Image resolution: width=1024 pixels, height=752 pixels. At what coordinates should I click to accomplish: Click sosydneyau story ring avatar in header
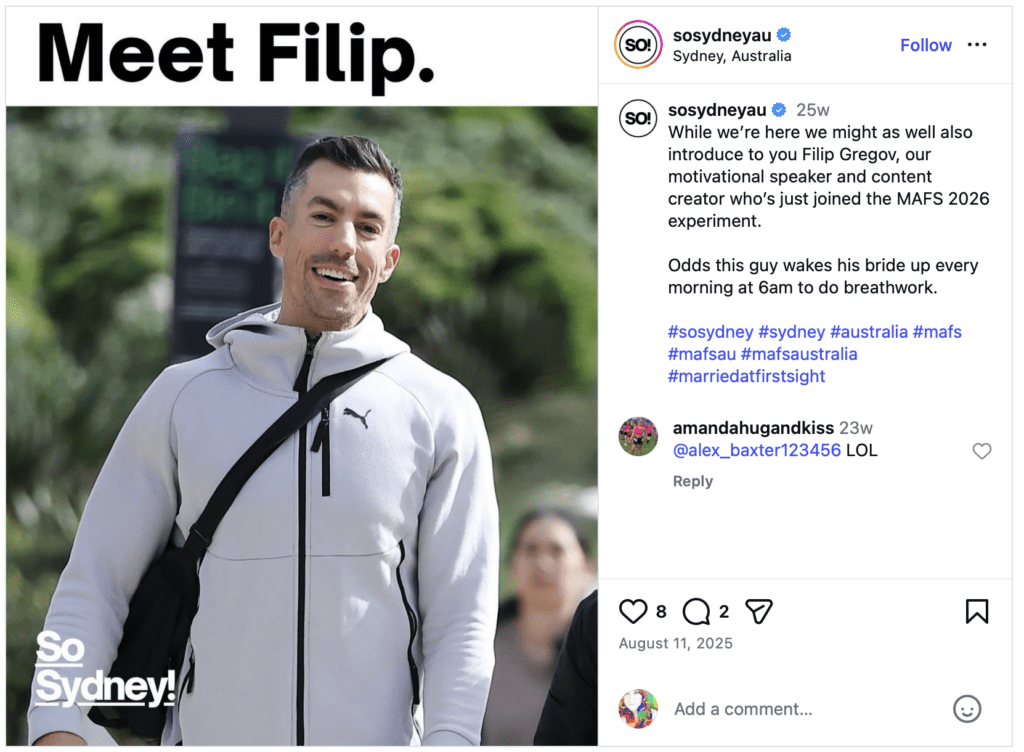(x=638, y=44)
